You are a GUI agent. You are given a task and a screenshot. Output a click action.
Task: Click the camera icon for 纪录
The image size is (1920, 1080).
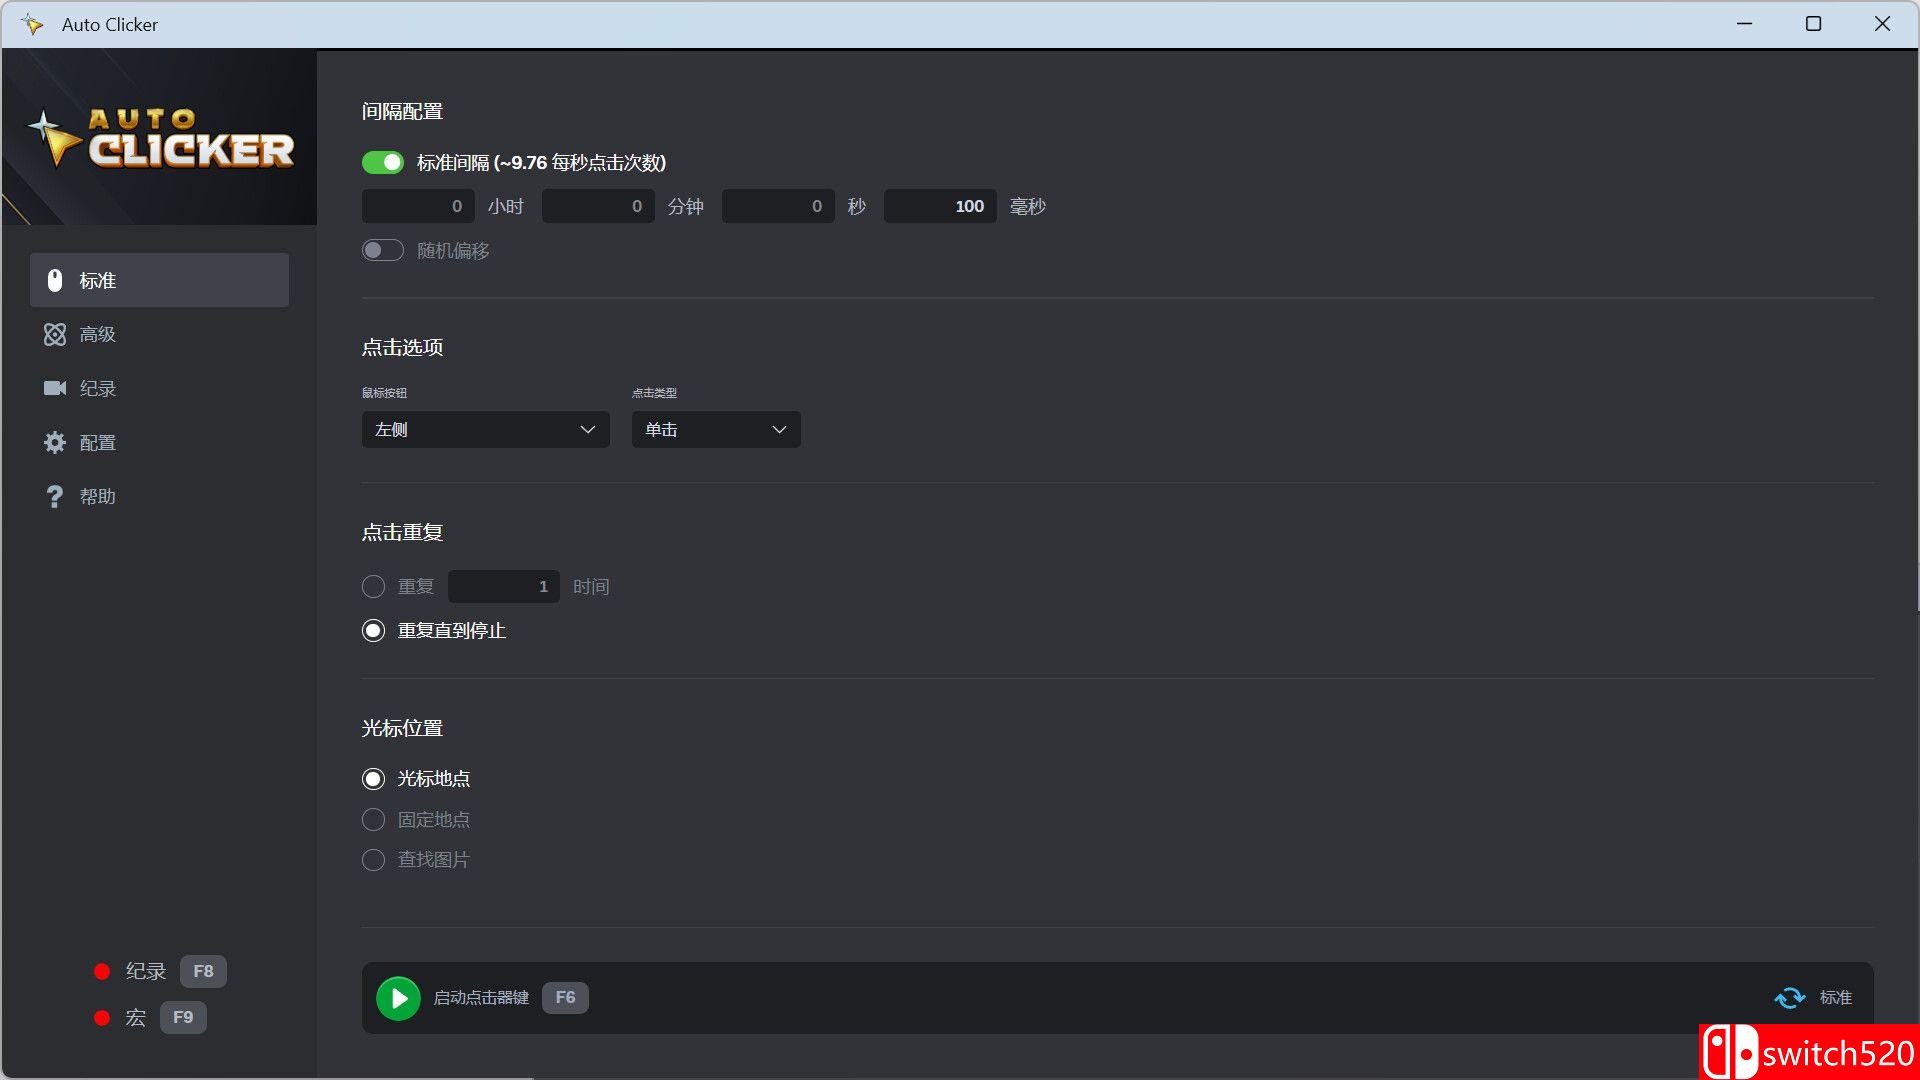point(55,388)
